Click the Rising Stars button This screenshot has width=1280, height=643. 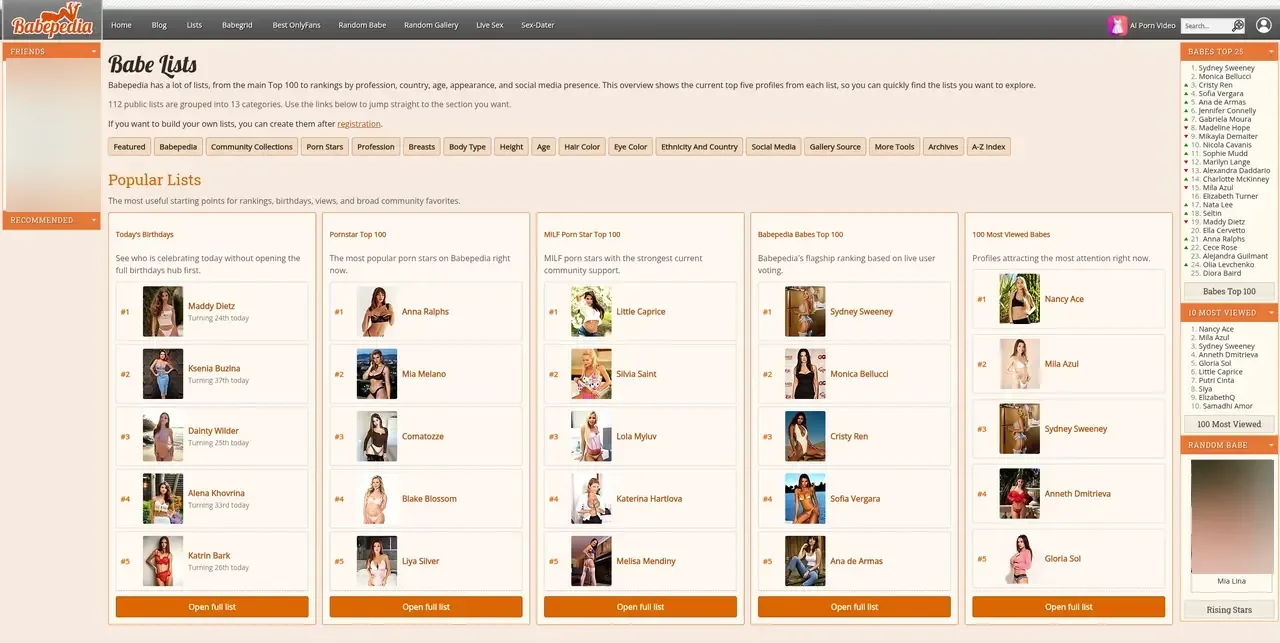click(x=1229, y=609)
